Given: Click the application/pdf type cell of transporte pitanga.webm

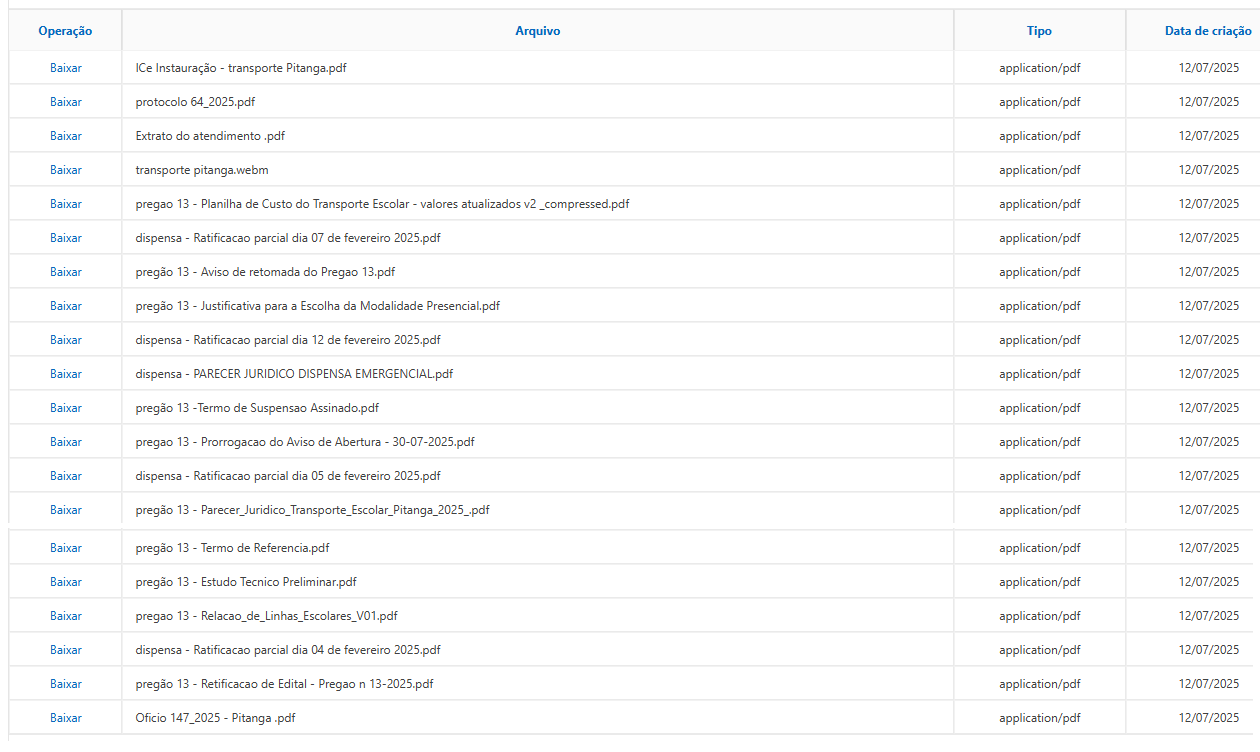Looking at the screenshot, I should point(1040,170).
